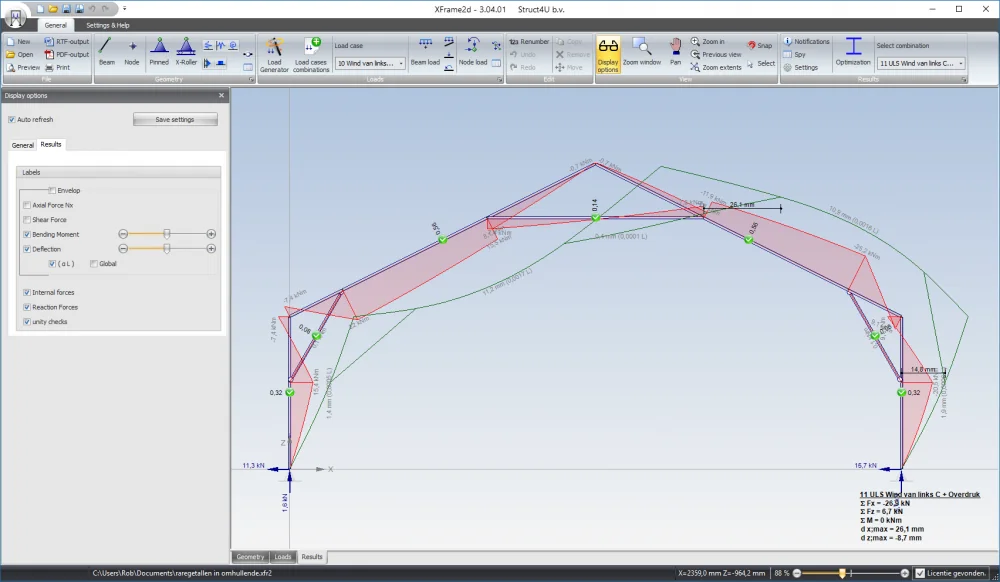Adjust zoom slider in status bar
The height and width of the screenshot is (582, 1000).
click(x=842, y=573)
